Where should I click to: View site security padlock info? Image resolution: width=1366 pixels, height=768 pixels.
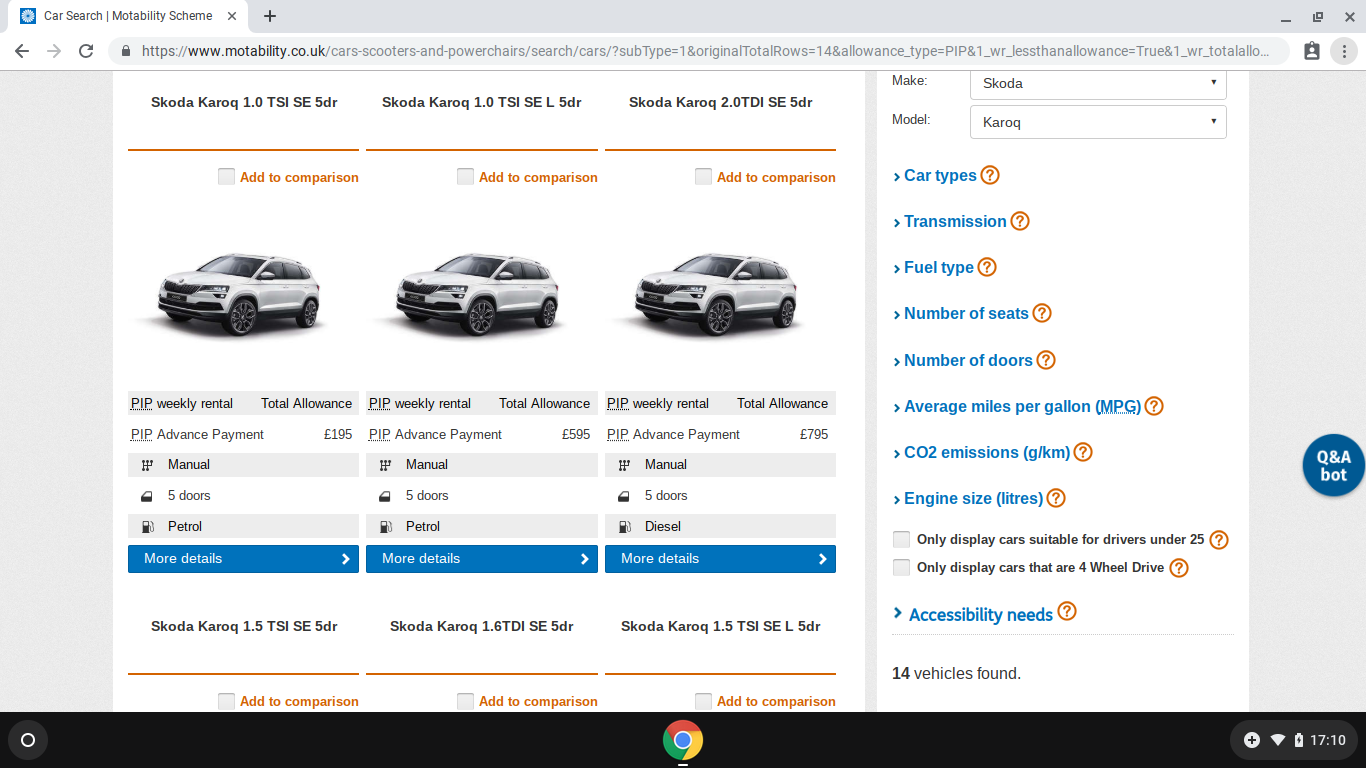(x=126, y=51)
